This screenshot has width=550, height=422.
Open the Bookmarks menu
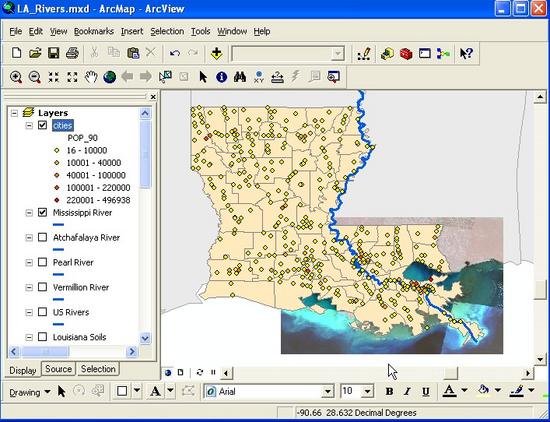pos(94,31)
